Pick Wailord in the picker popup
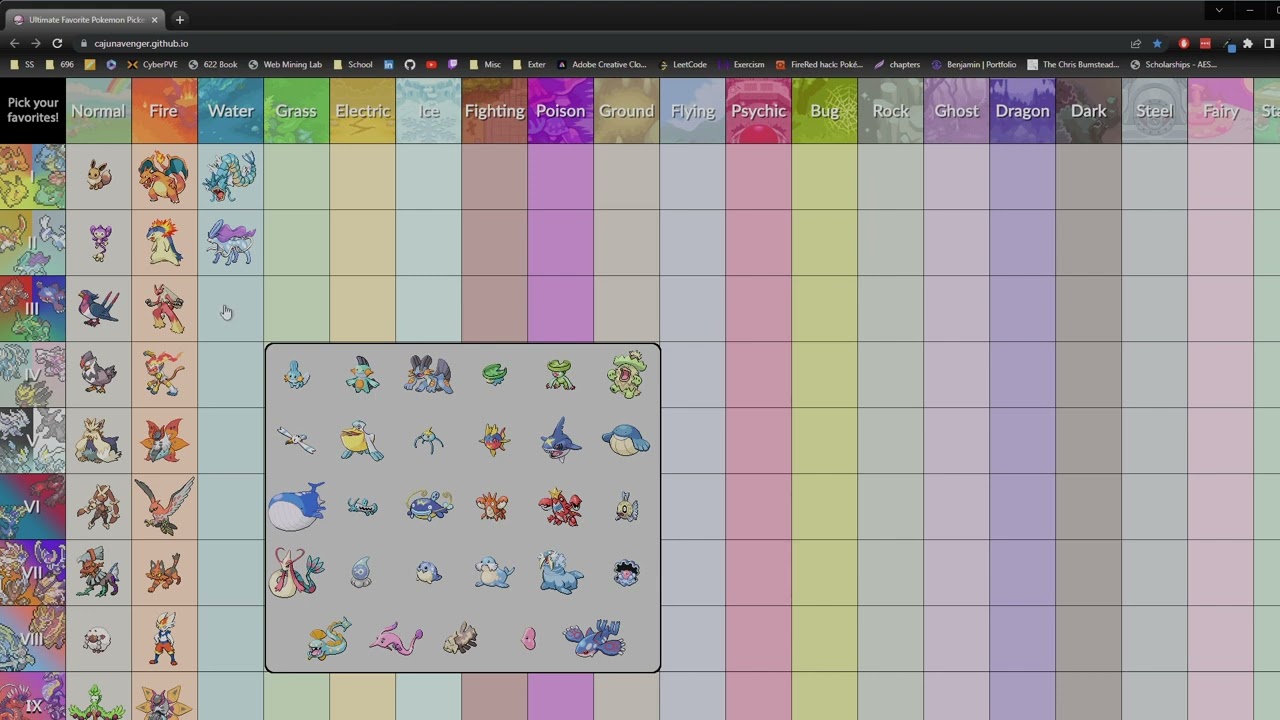This screenshot has height=720, width=1280. click(296, 506)
